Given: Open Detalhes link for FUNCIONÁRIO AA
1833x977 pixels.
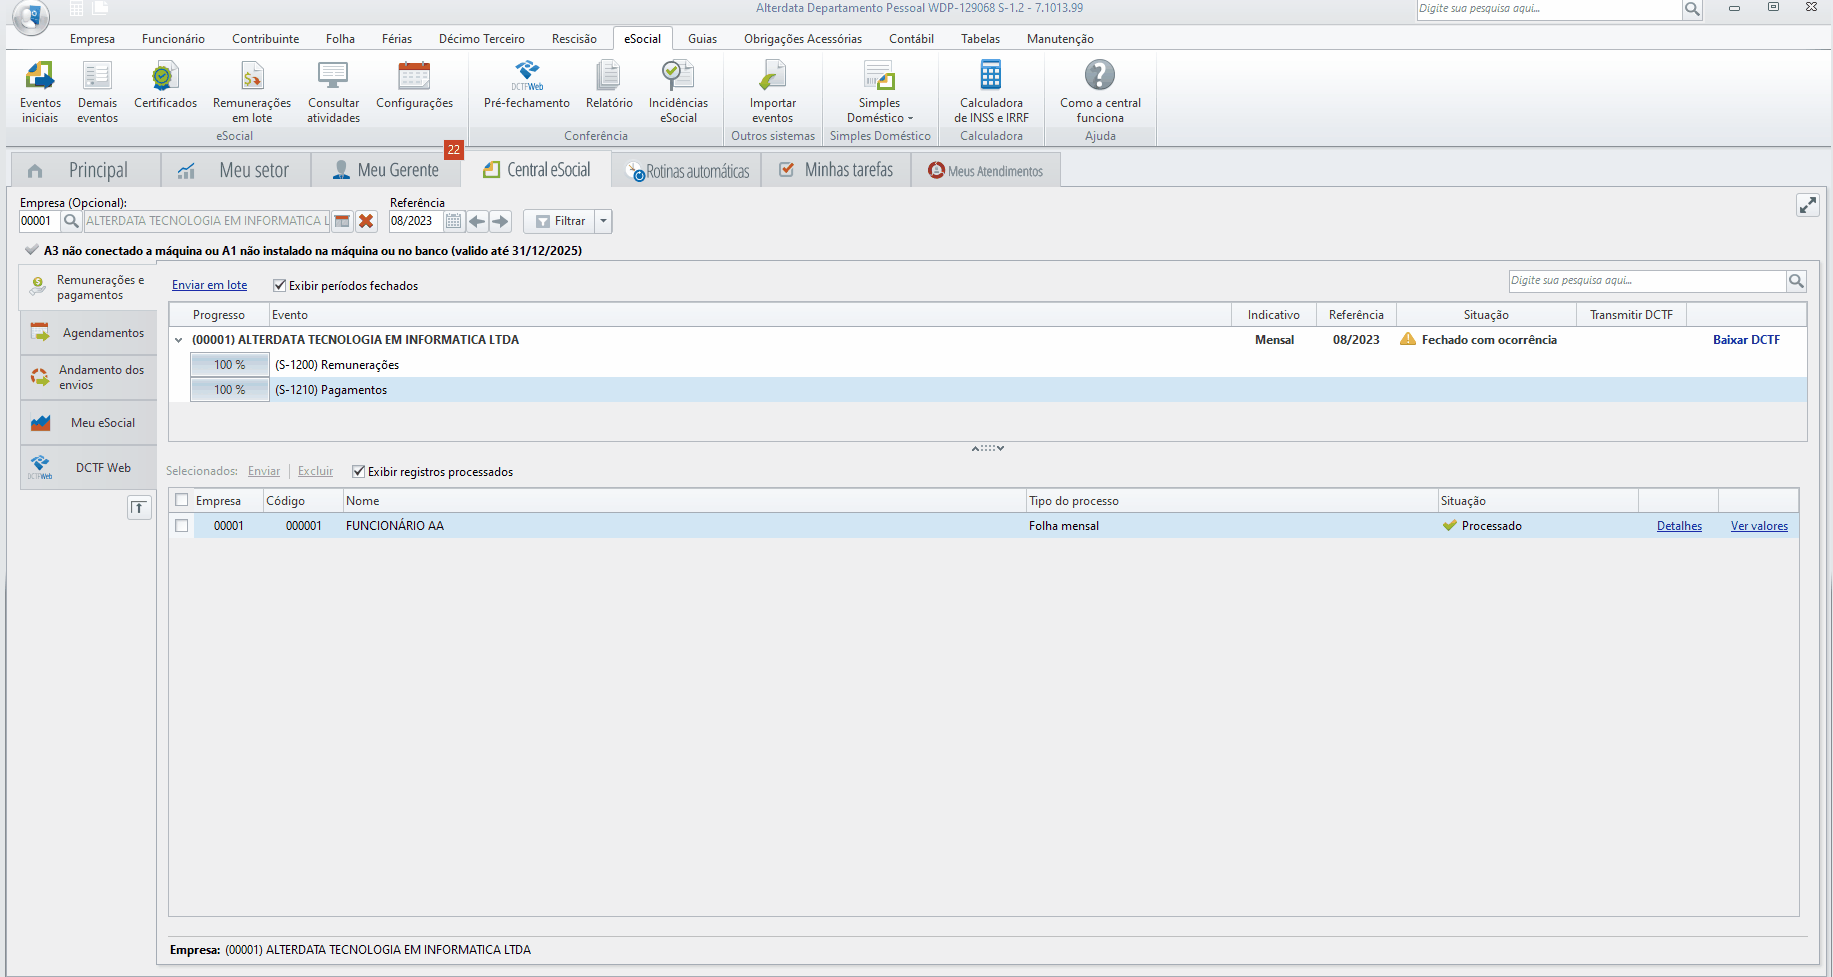Looking at the screenshot, I should (x=1679, y=526).
